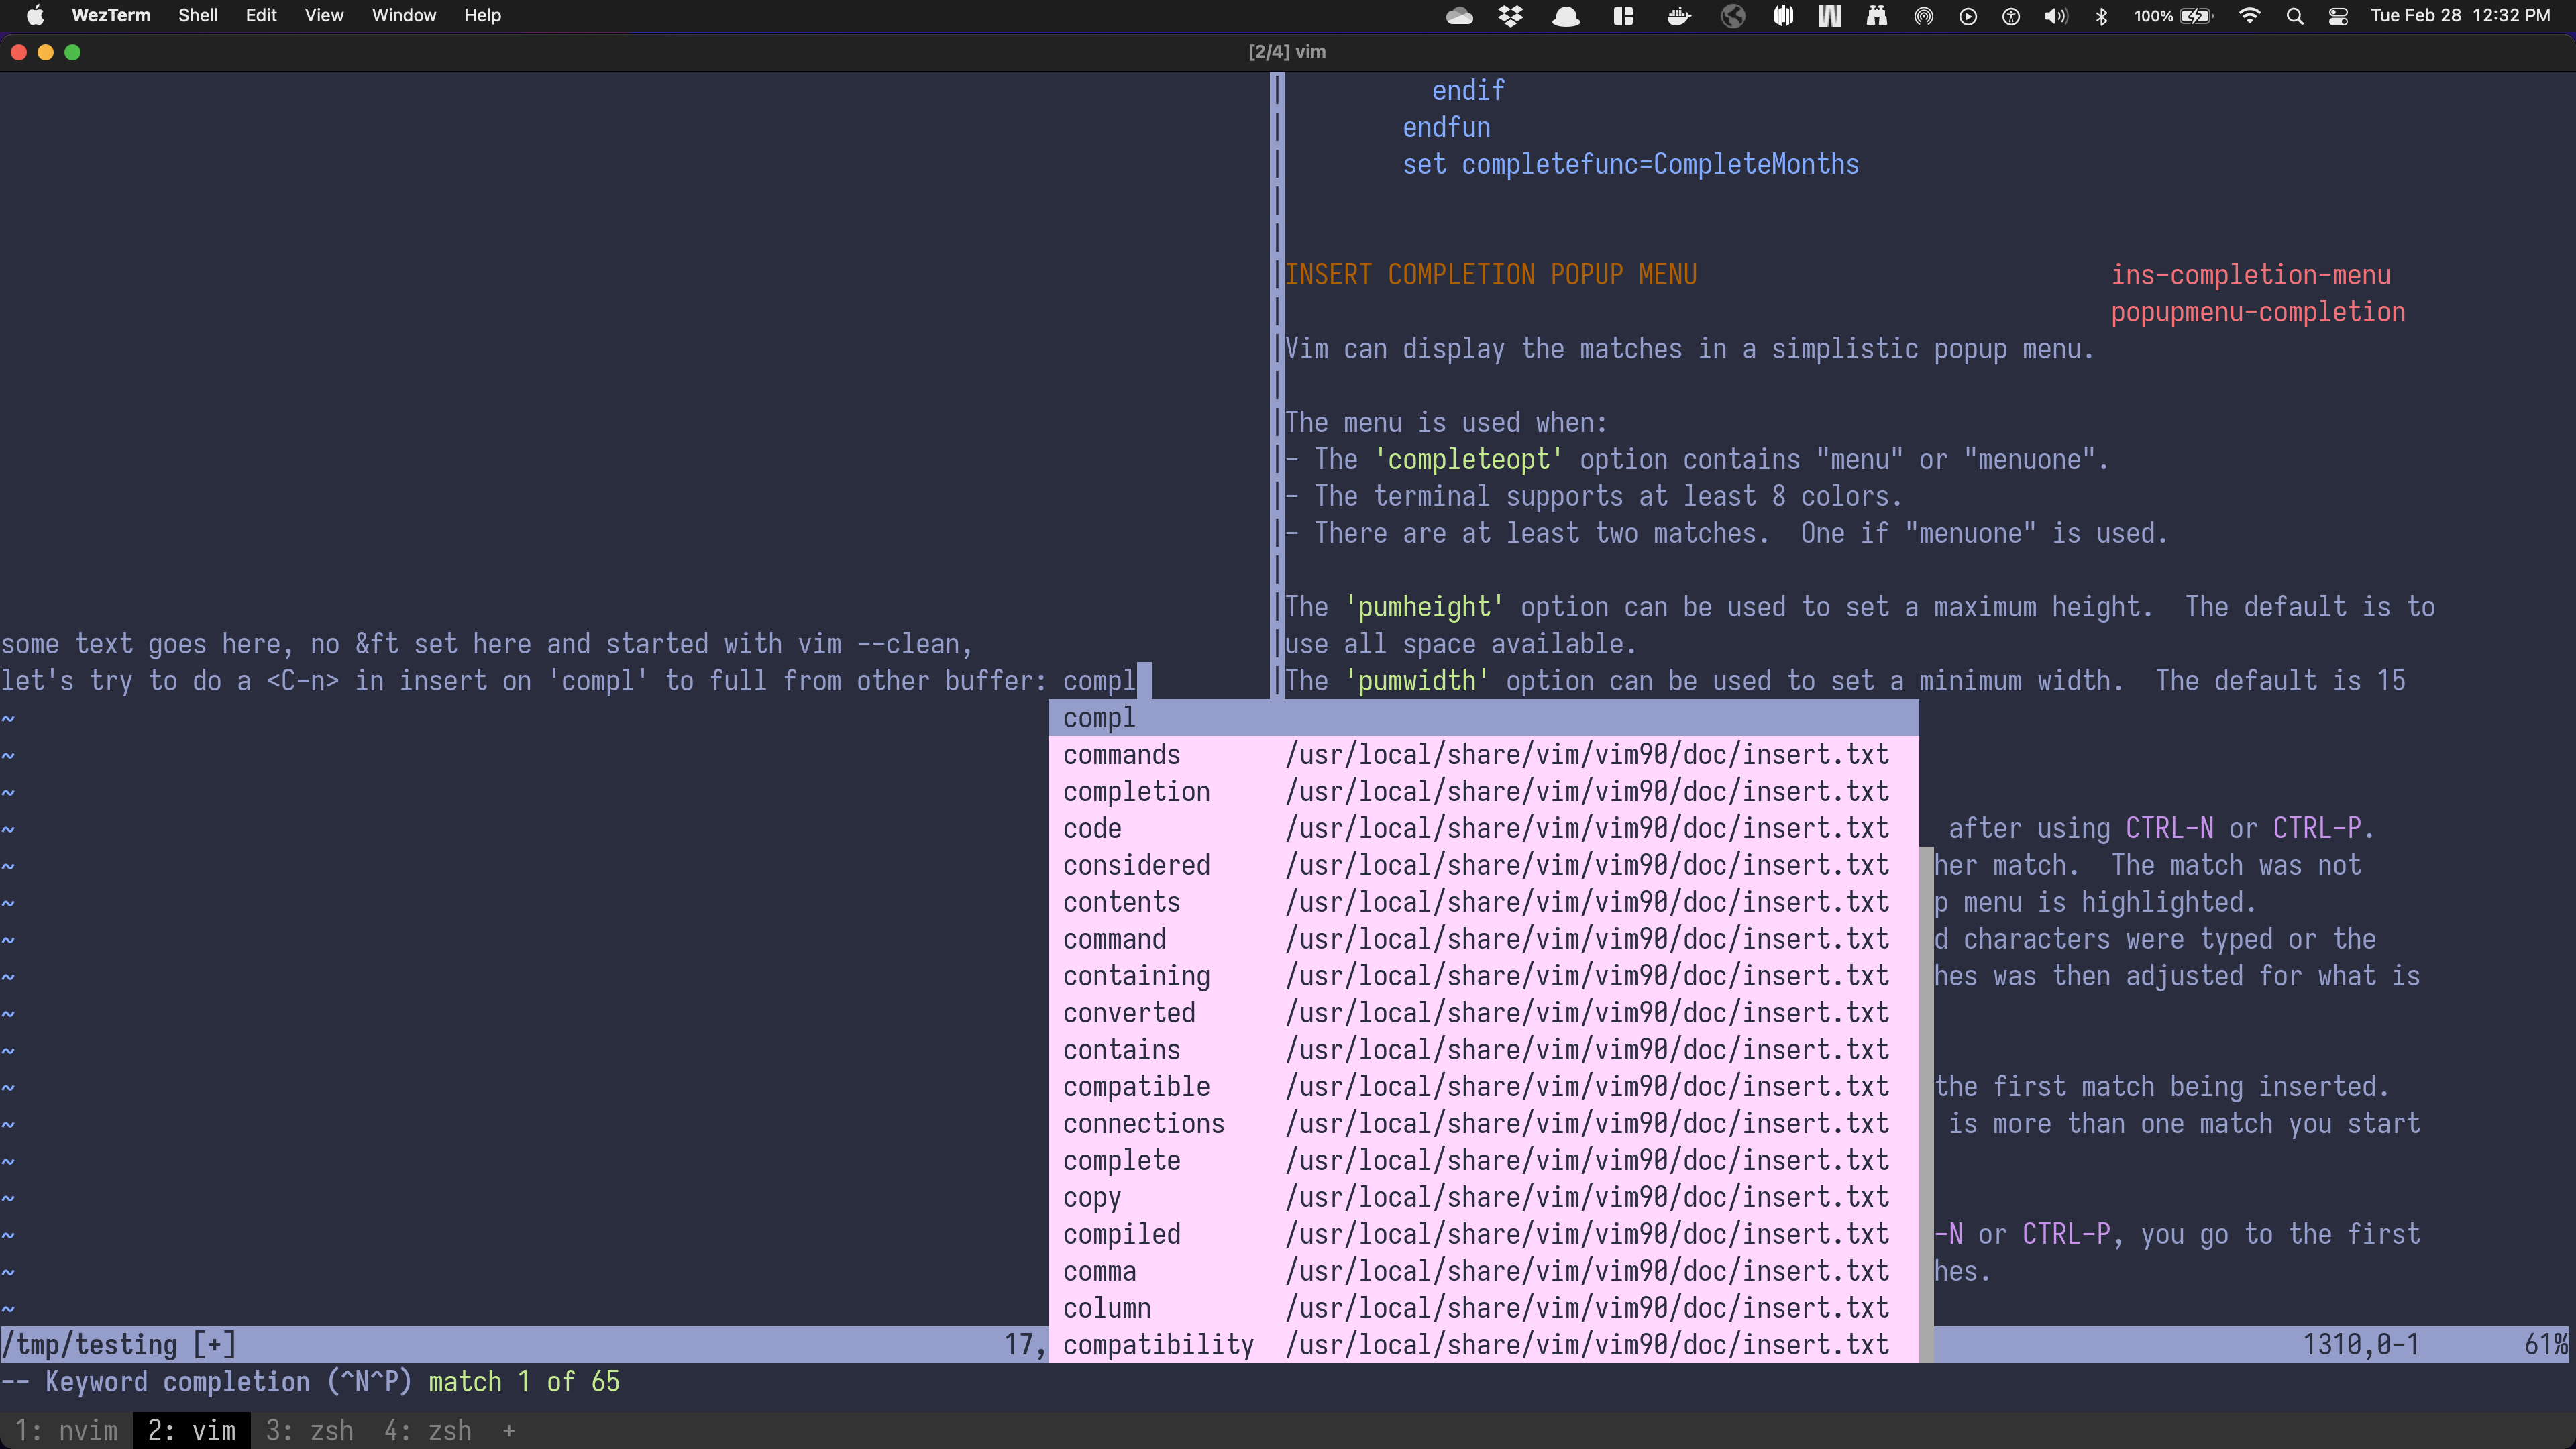Viewport: 2576px width, 1449px height.
Task: Open the AirPlay screen mirroring icon
Action: [x=1923, y=16]
